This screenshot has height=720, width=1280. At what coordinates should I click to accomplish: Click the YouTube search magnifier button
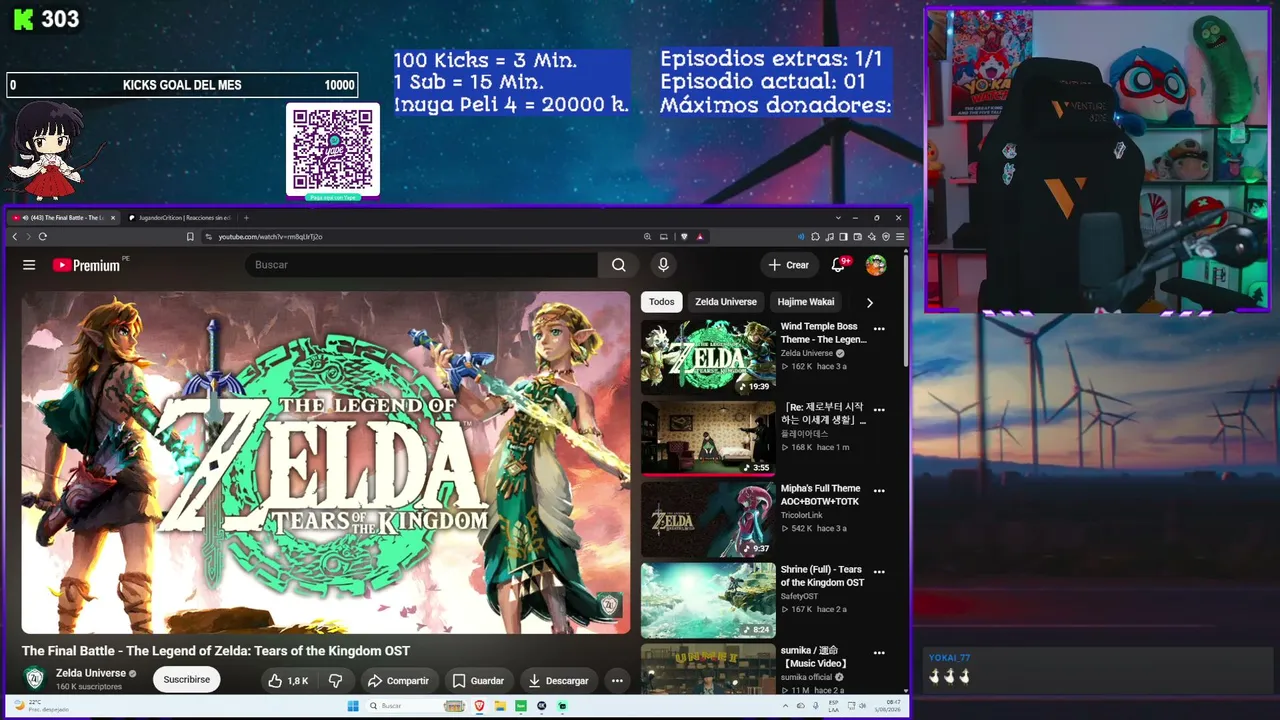(619, 265)
